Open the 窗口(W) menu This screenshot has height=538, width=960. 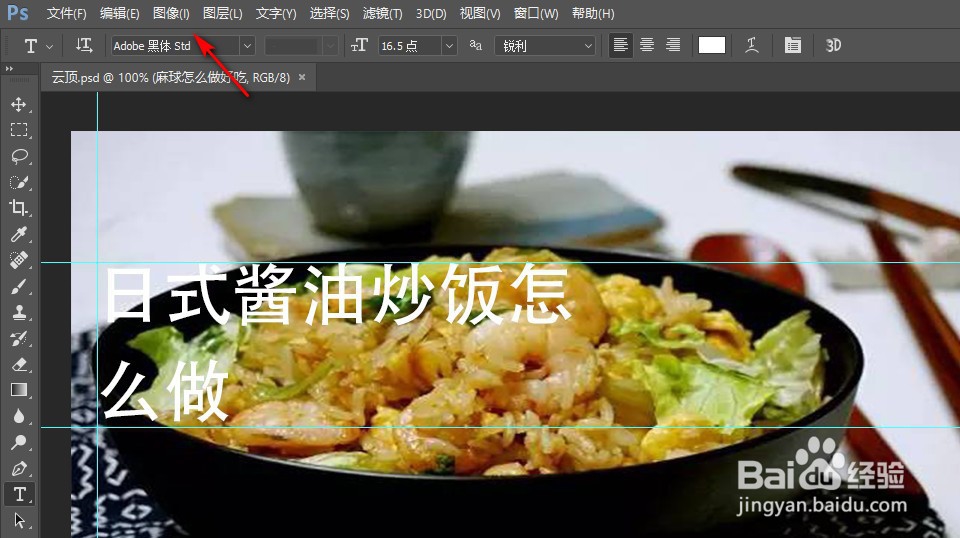[536, 13]
